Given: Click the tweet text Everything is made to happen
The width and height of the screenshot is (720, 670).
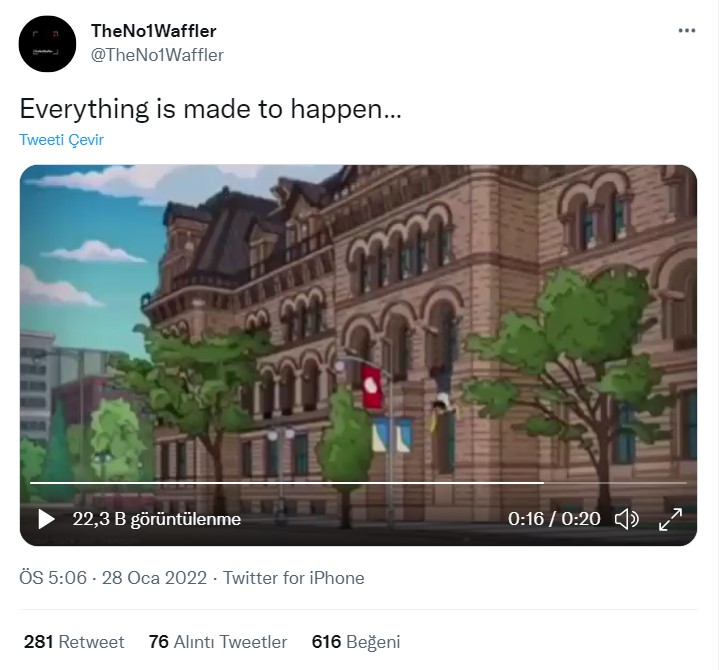Looking at the screenshot, I should 210,109.
